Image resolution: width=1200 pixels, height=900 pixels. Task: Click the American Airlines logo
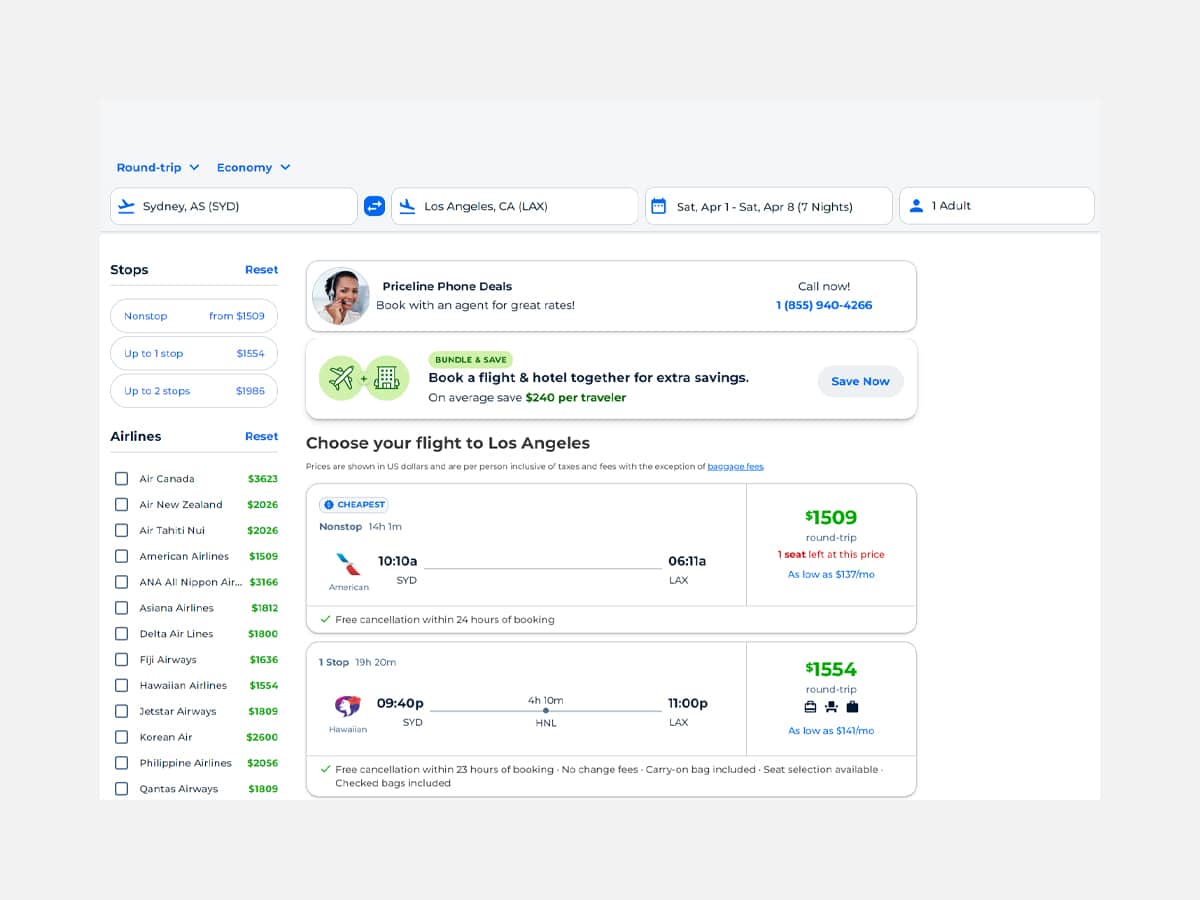click(348, 564)
